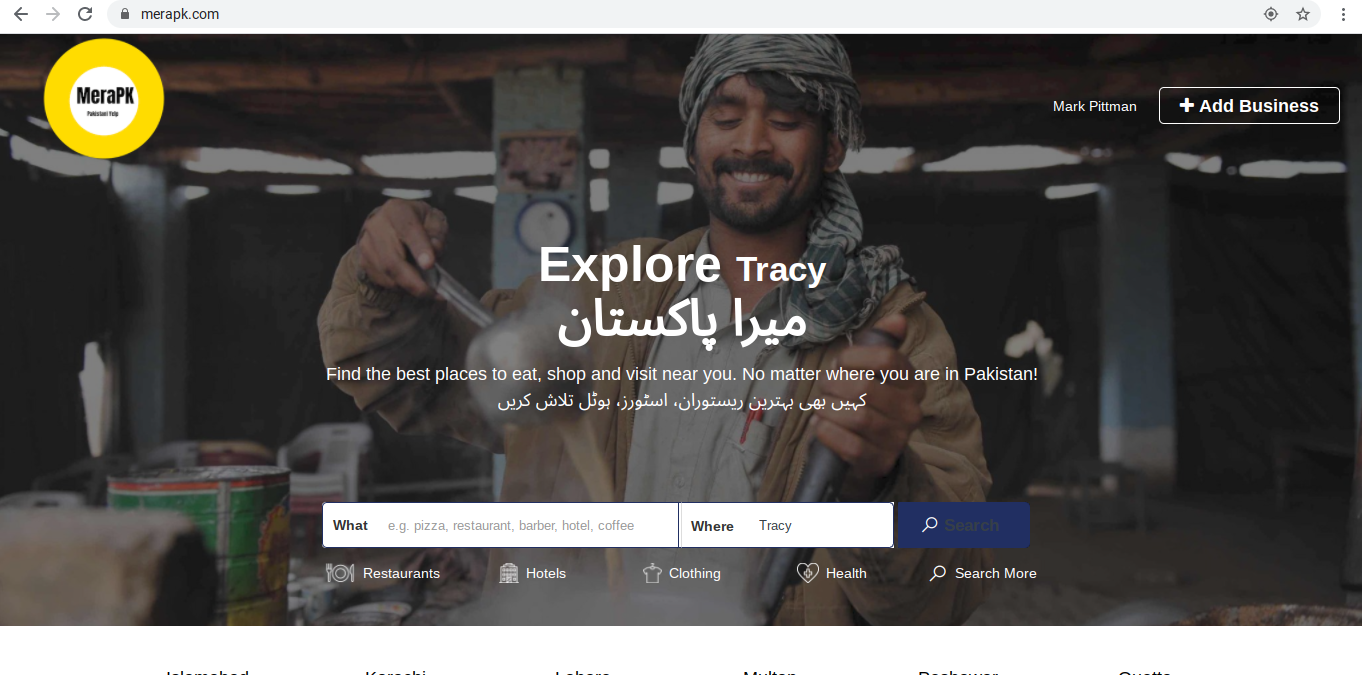
Task: Click the location target icon in address bar
Action: pos(1271,14)
